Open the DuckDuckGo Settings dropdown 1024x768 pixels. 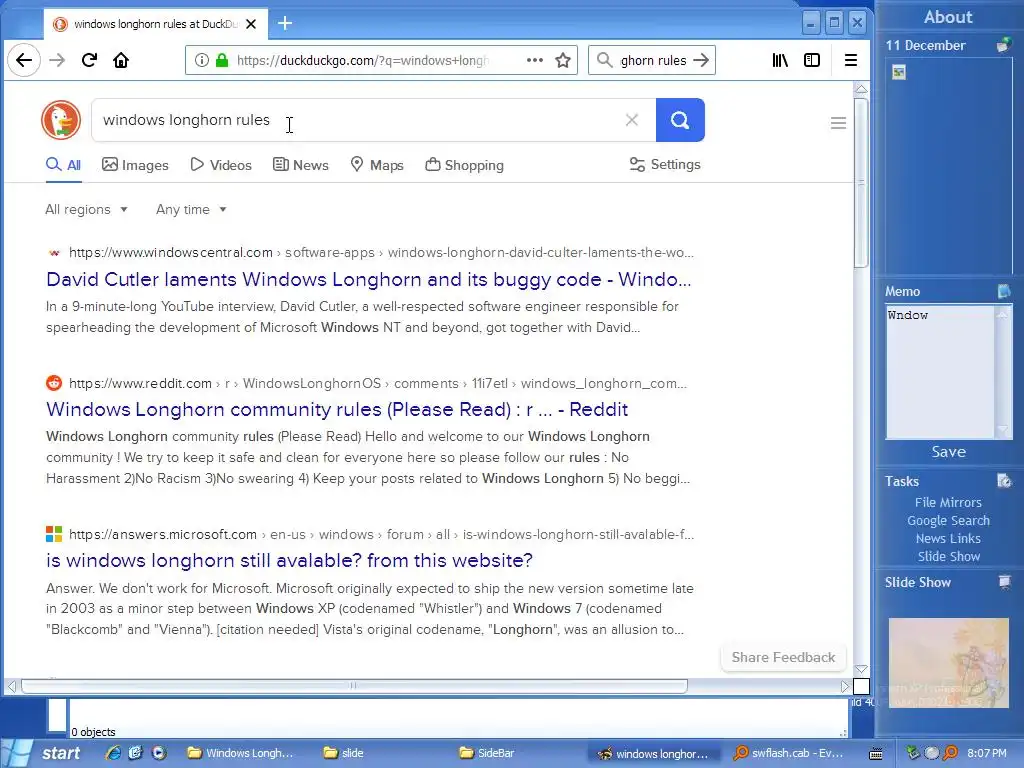click(665, 165)
